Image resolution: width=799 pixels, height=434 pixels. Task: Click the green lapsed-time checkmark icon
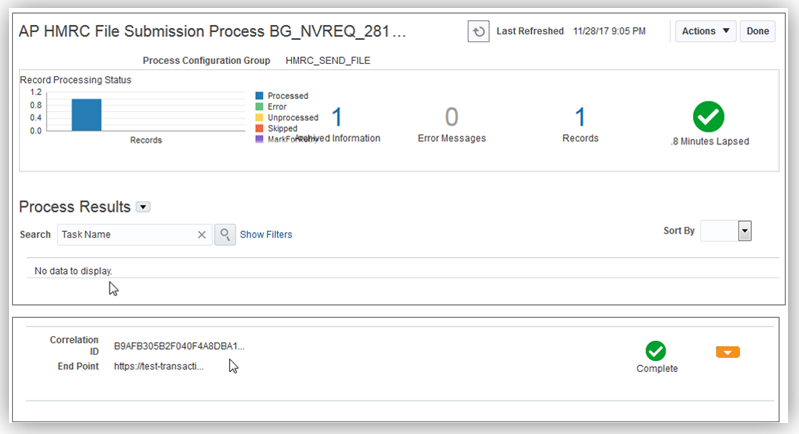(x=708, y=117)
